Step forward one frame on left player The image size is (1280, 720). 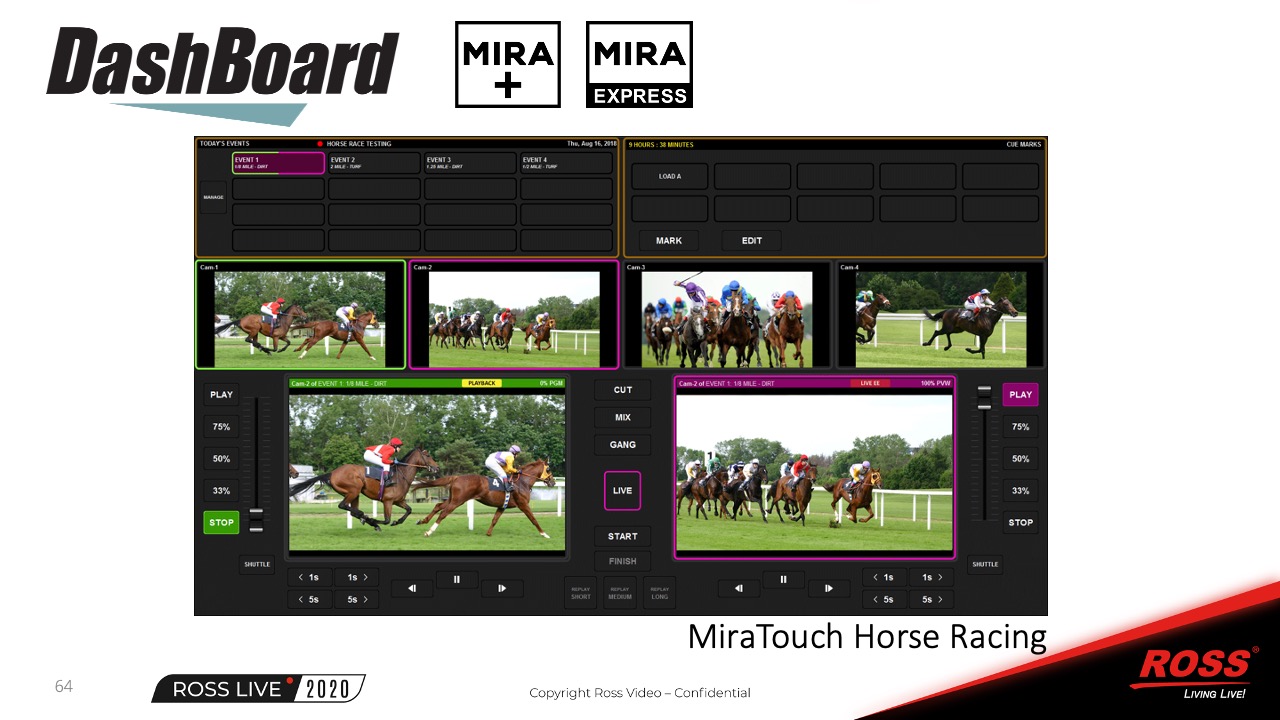501,589
